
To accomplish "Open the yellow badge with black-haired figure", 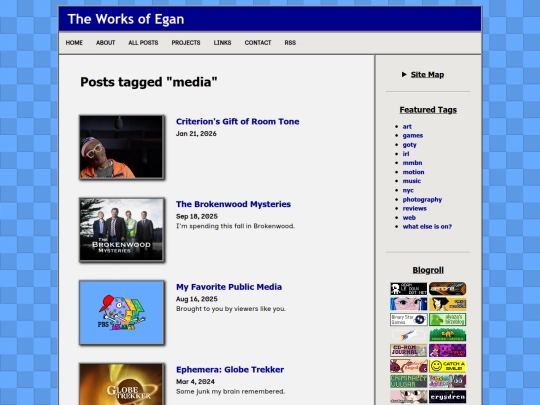I will [x=447, y=304].
